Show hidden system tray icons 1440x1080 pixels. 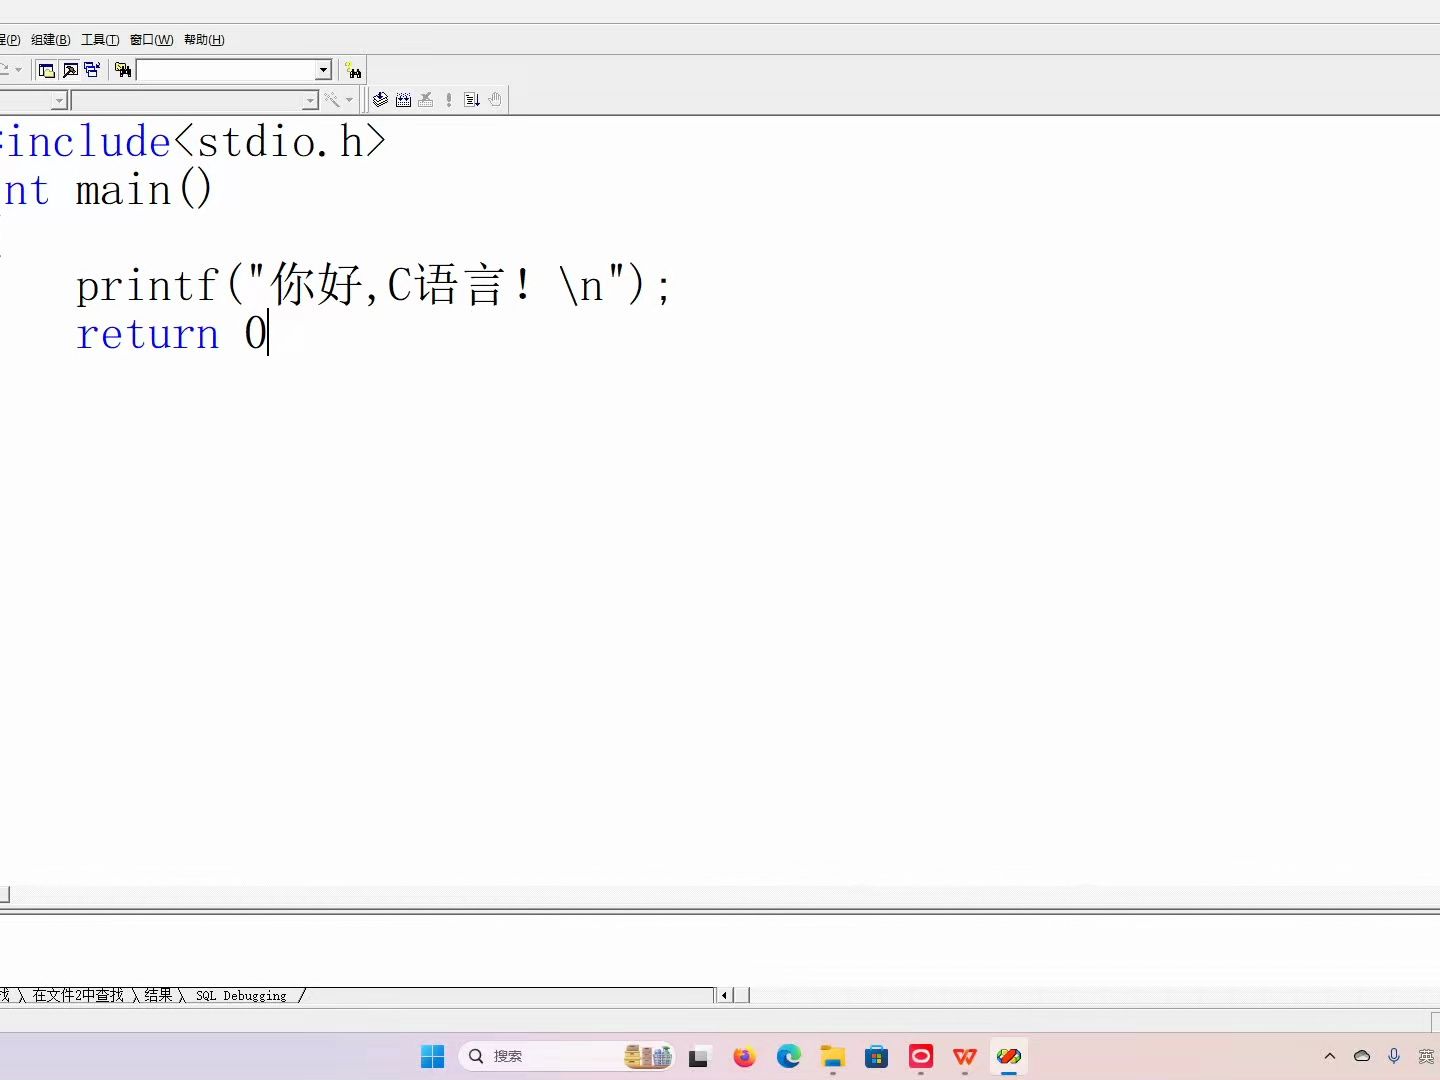1330,1056
